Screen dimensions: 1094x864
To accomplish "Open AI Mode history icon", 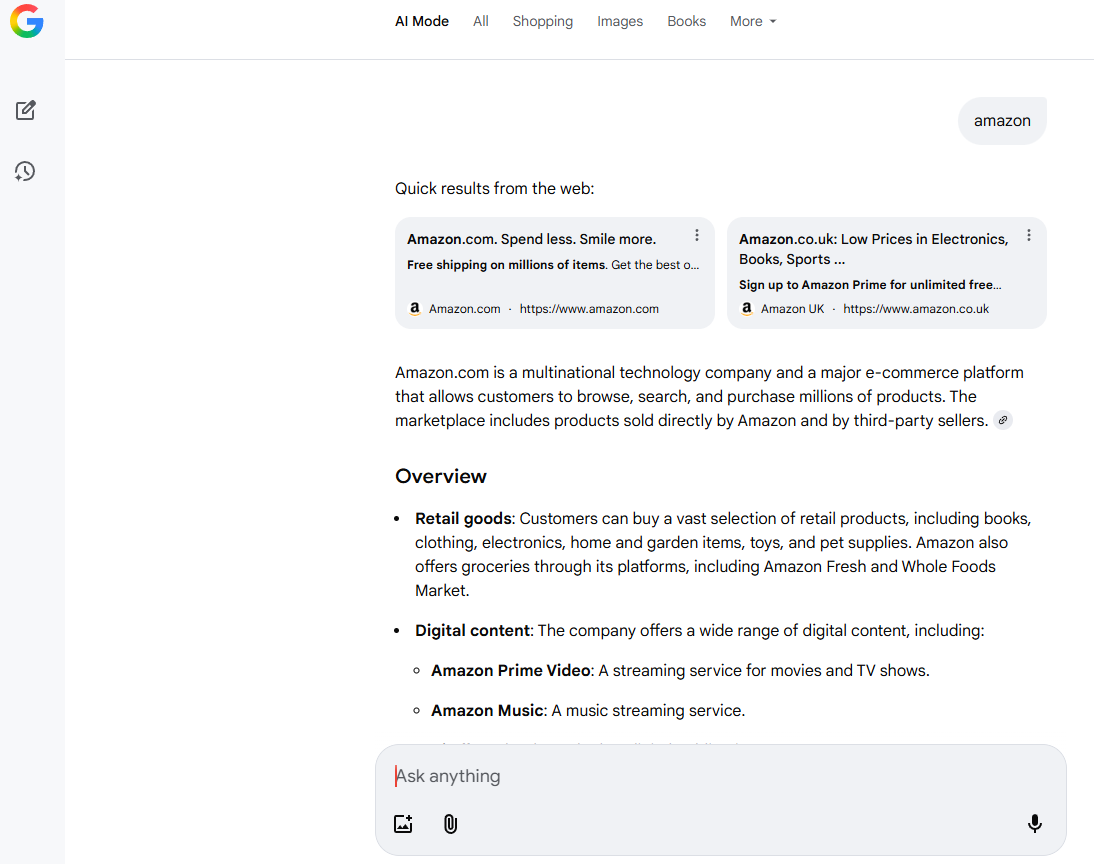I will pos(26,172).
